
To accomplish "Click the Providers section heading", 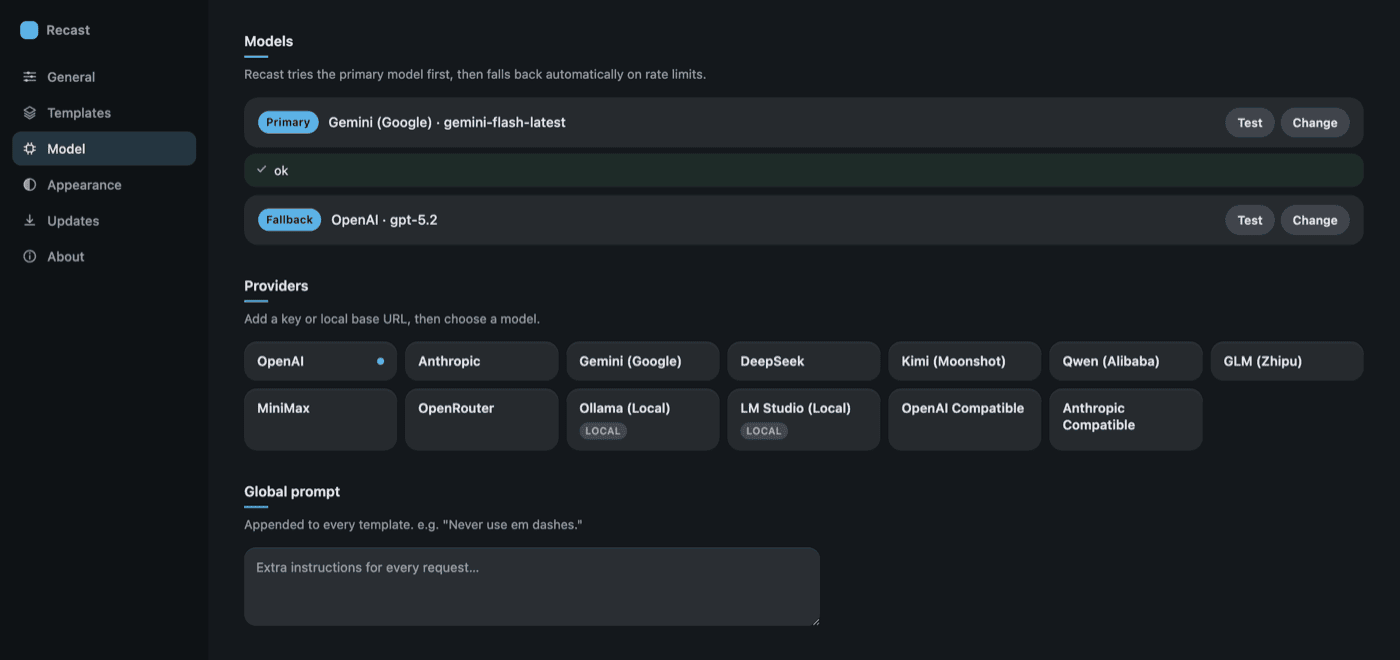I will coord(276,286).
